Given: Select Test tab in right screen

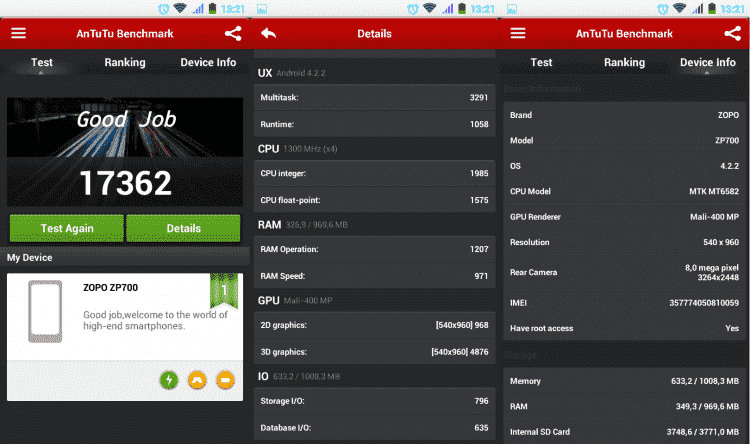Looking at the screenshot, I should 541,63.
